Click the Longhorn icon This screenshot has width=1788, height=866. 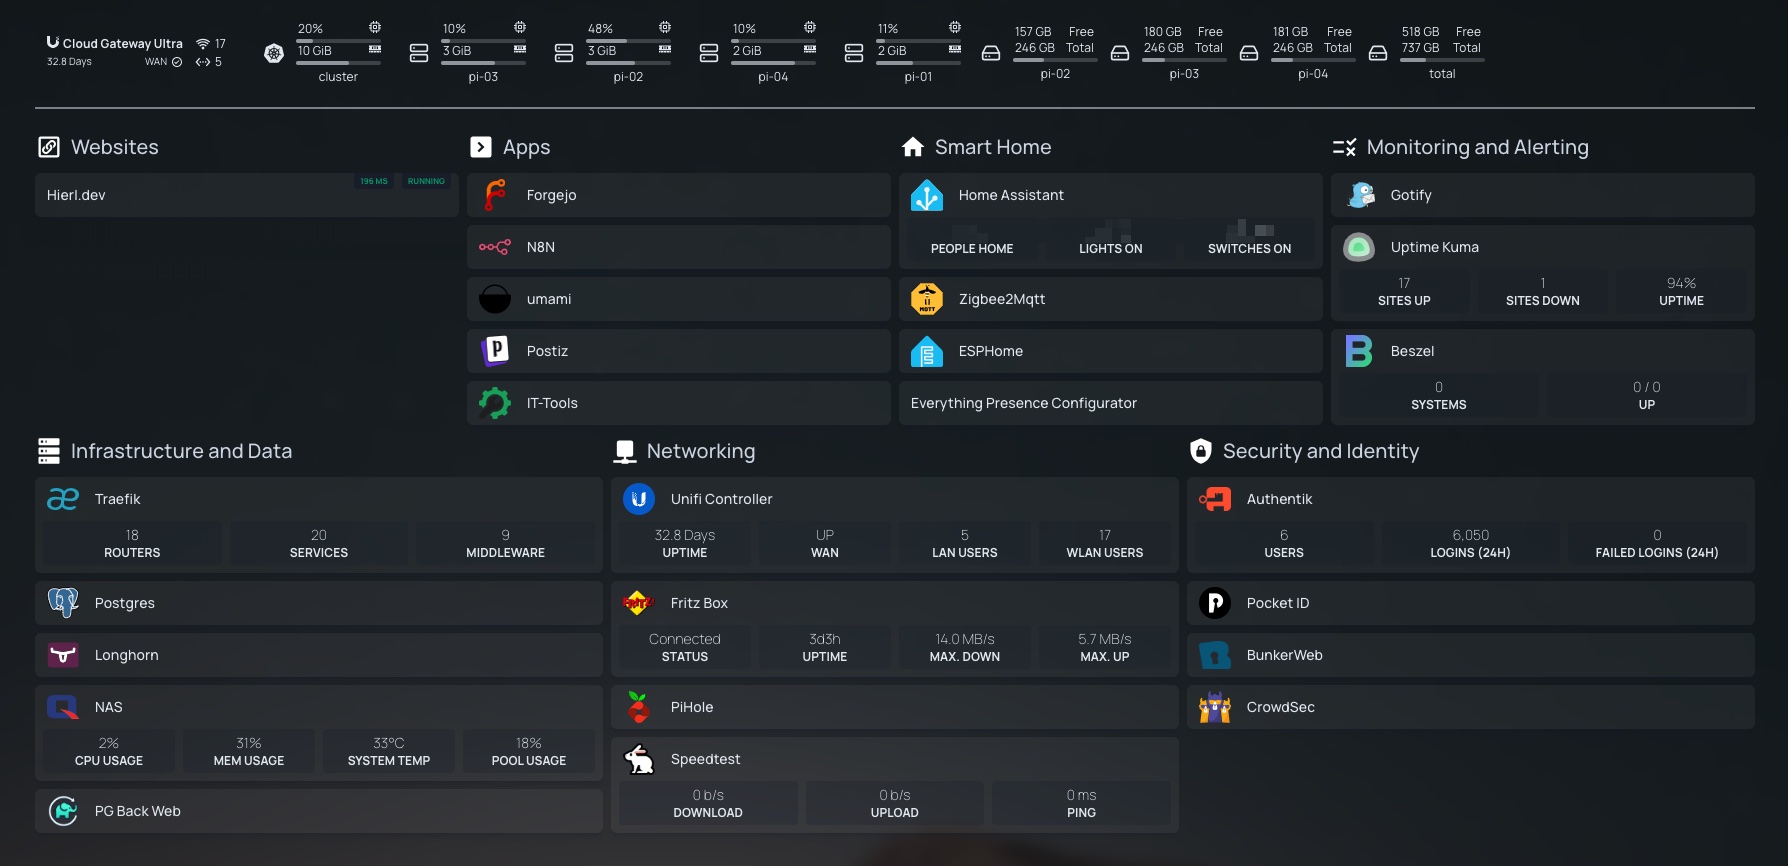[x=63, y=655]
